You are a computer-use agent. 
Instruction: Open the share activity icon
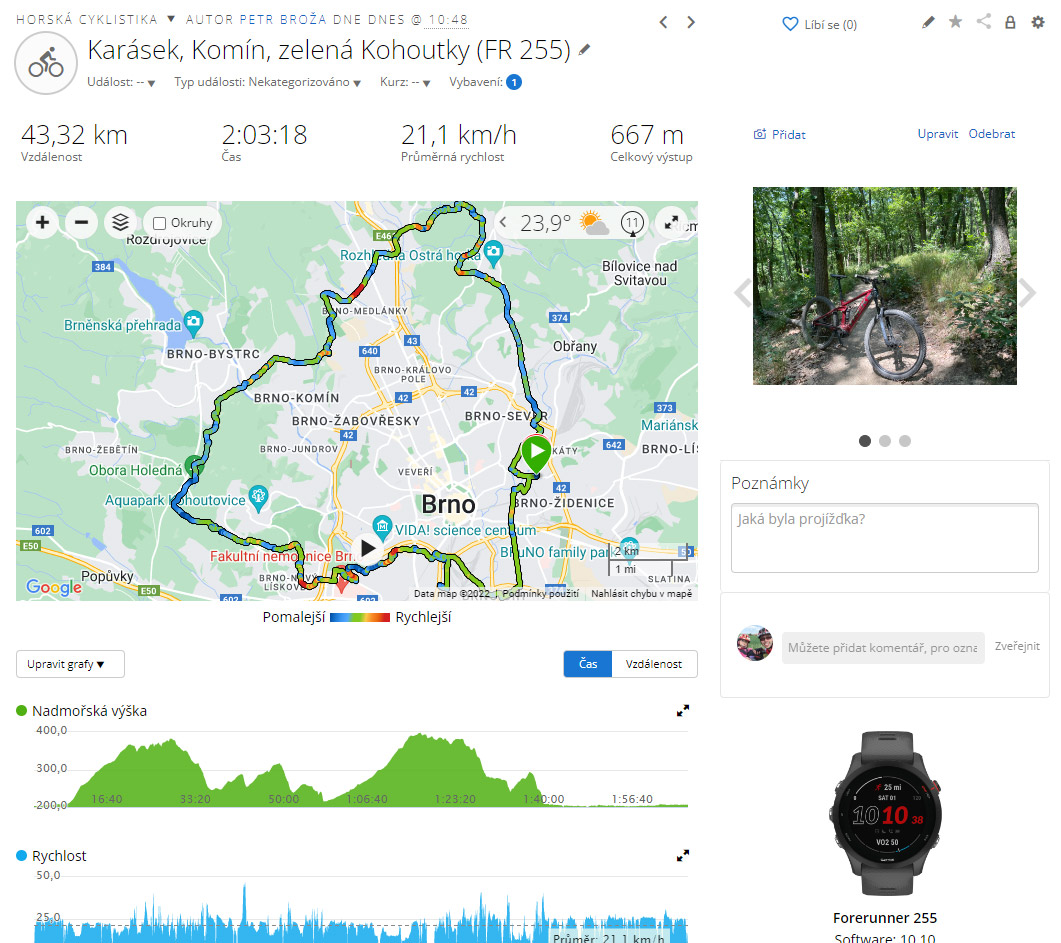tap(983, 22)
